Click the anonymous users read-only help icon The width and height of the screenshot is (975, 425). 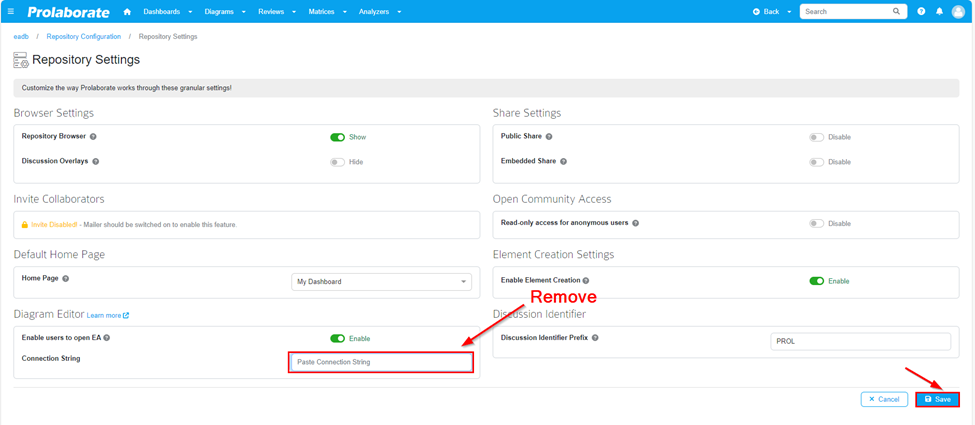tap(635, 223)
